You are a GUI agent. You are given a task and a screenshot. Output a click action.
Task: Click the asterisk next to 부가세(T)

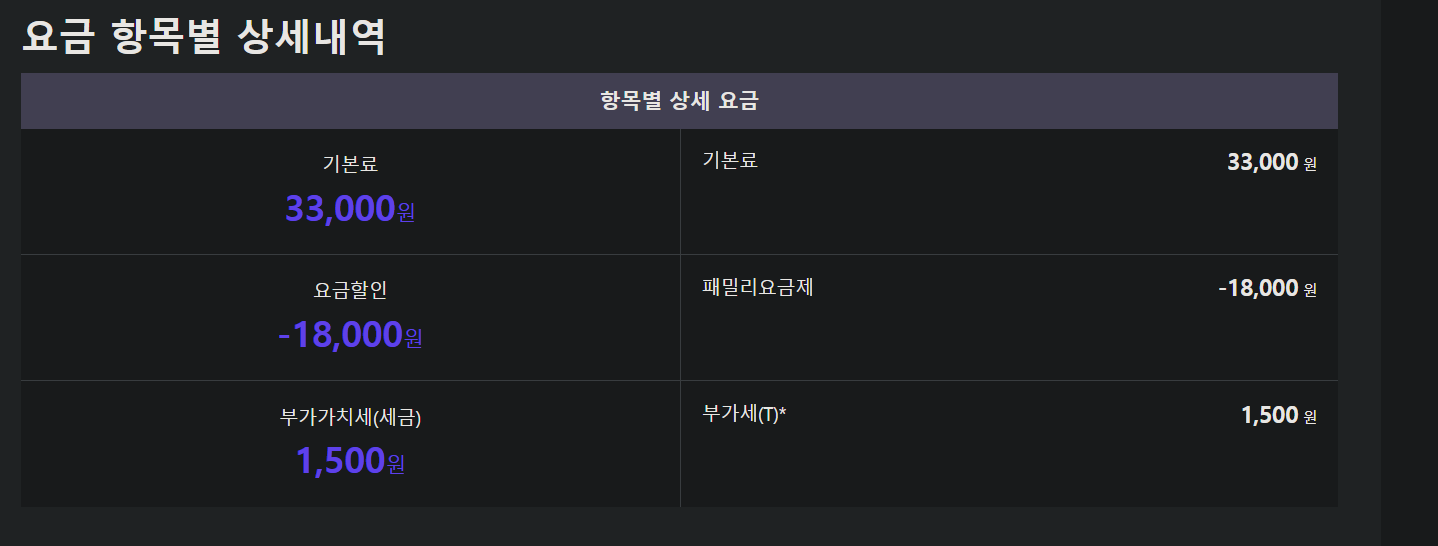click(x=783, y=412)
